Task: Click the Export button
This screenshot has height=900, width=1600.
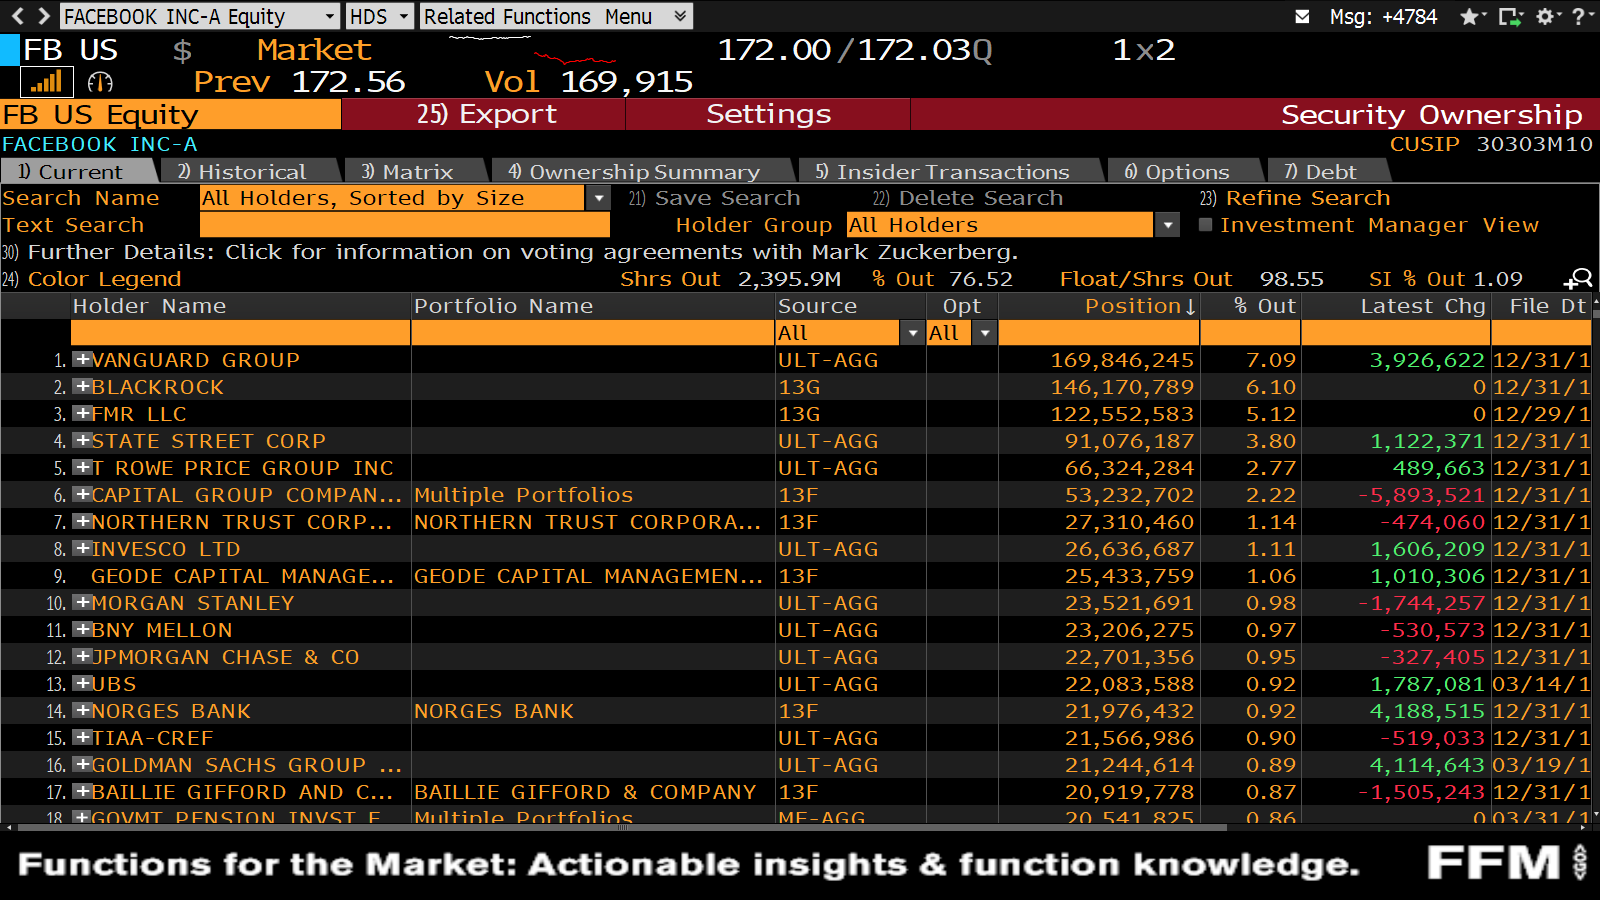Action: click(x=484, y=114)
